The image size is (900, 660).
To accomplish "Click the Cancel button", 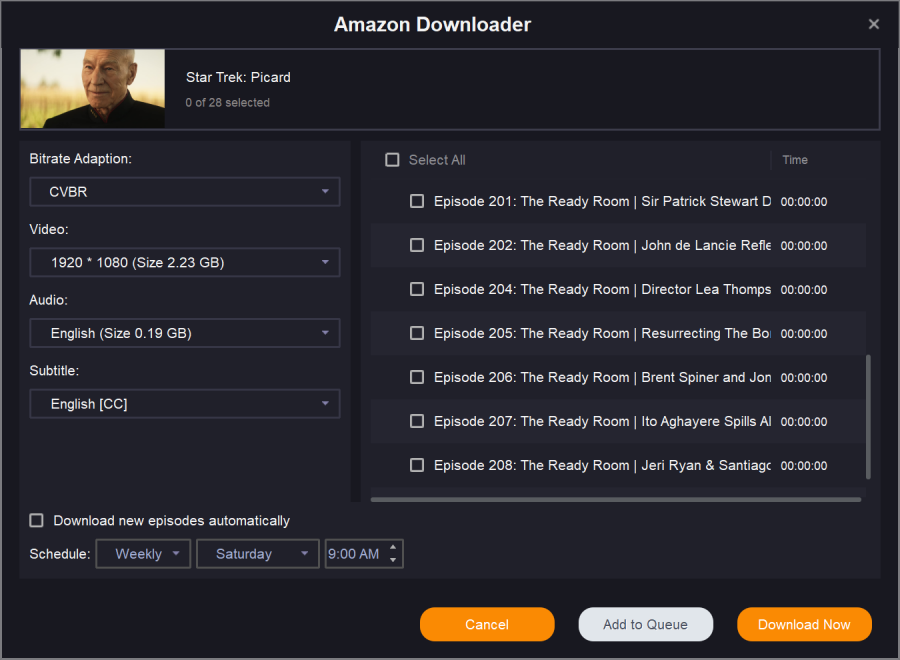I will [x=487, y=624].
